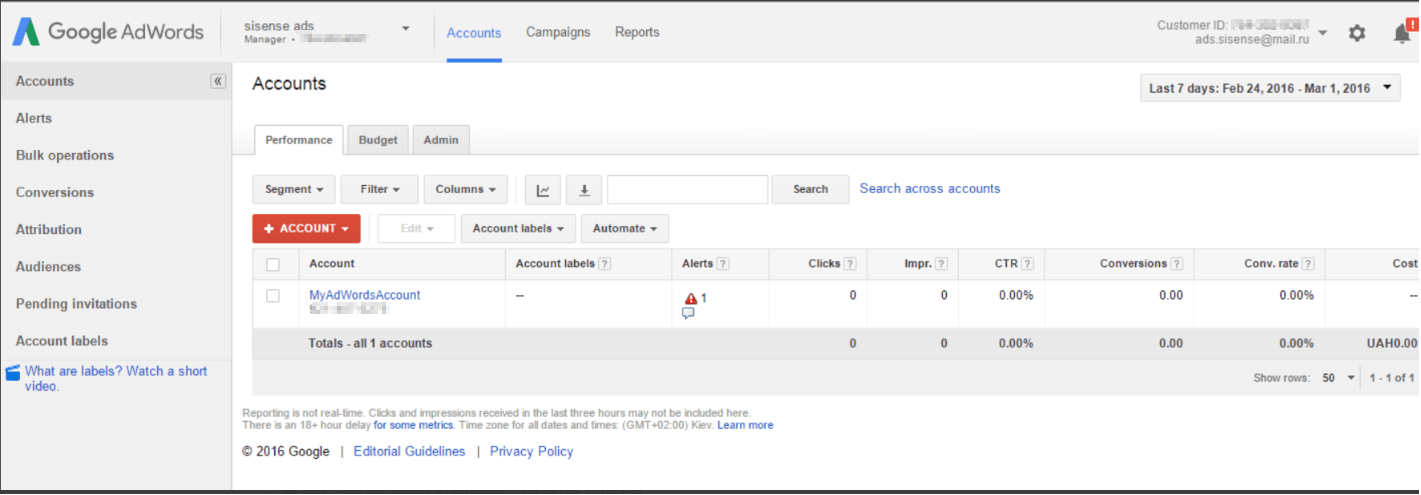Collapse the left sidebar panel
The image size is (1421, 495).
point(218,81)
